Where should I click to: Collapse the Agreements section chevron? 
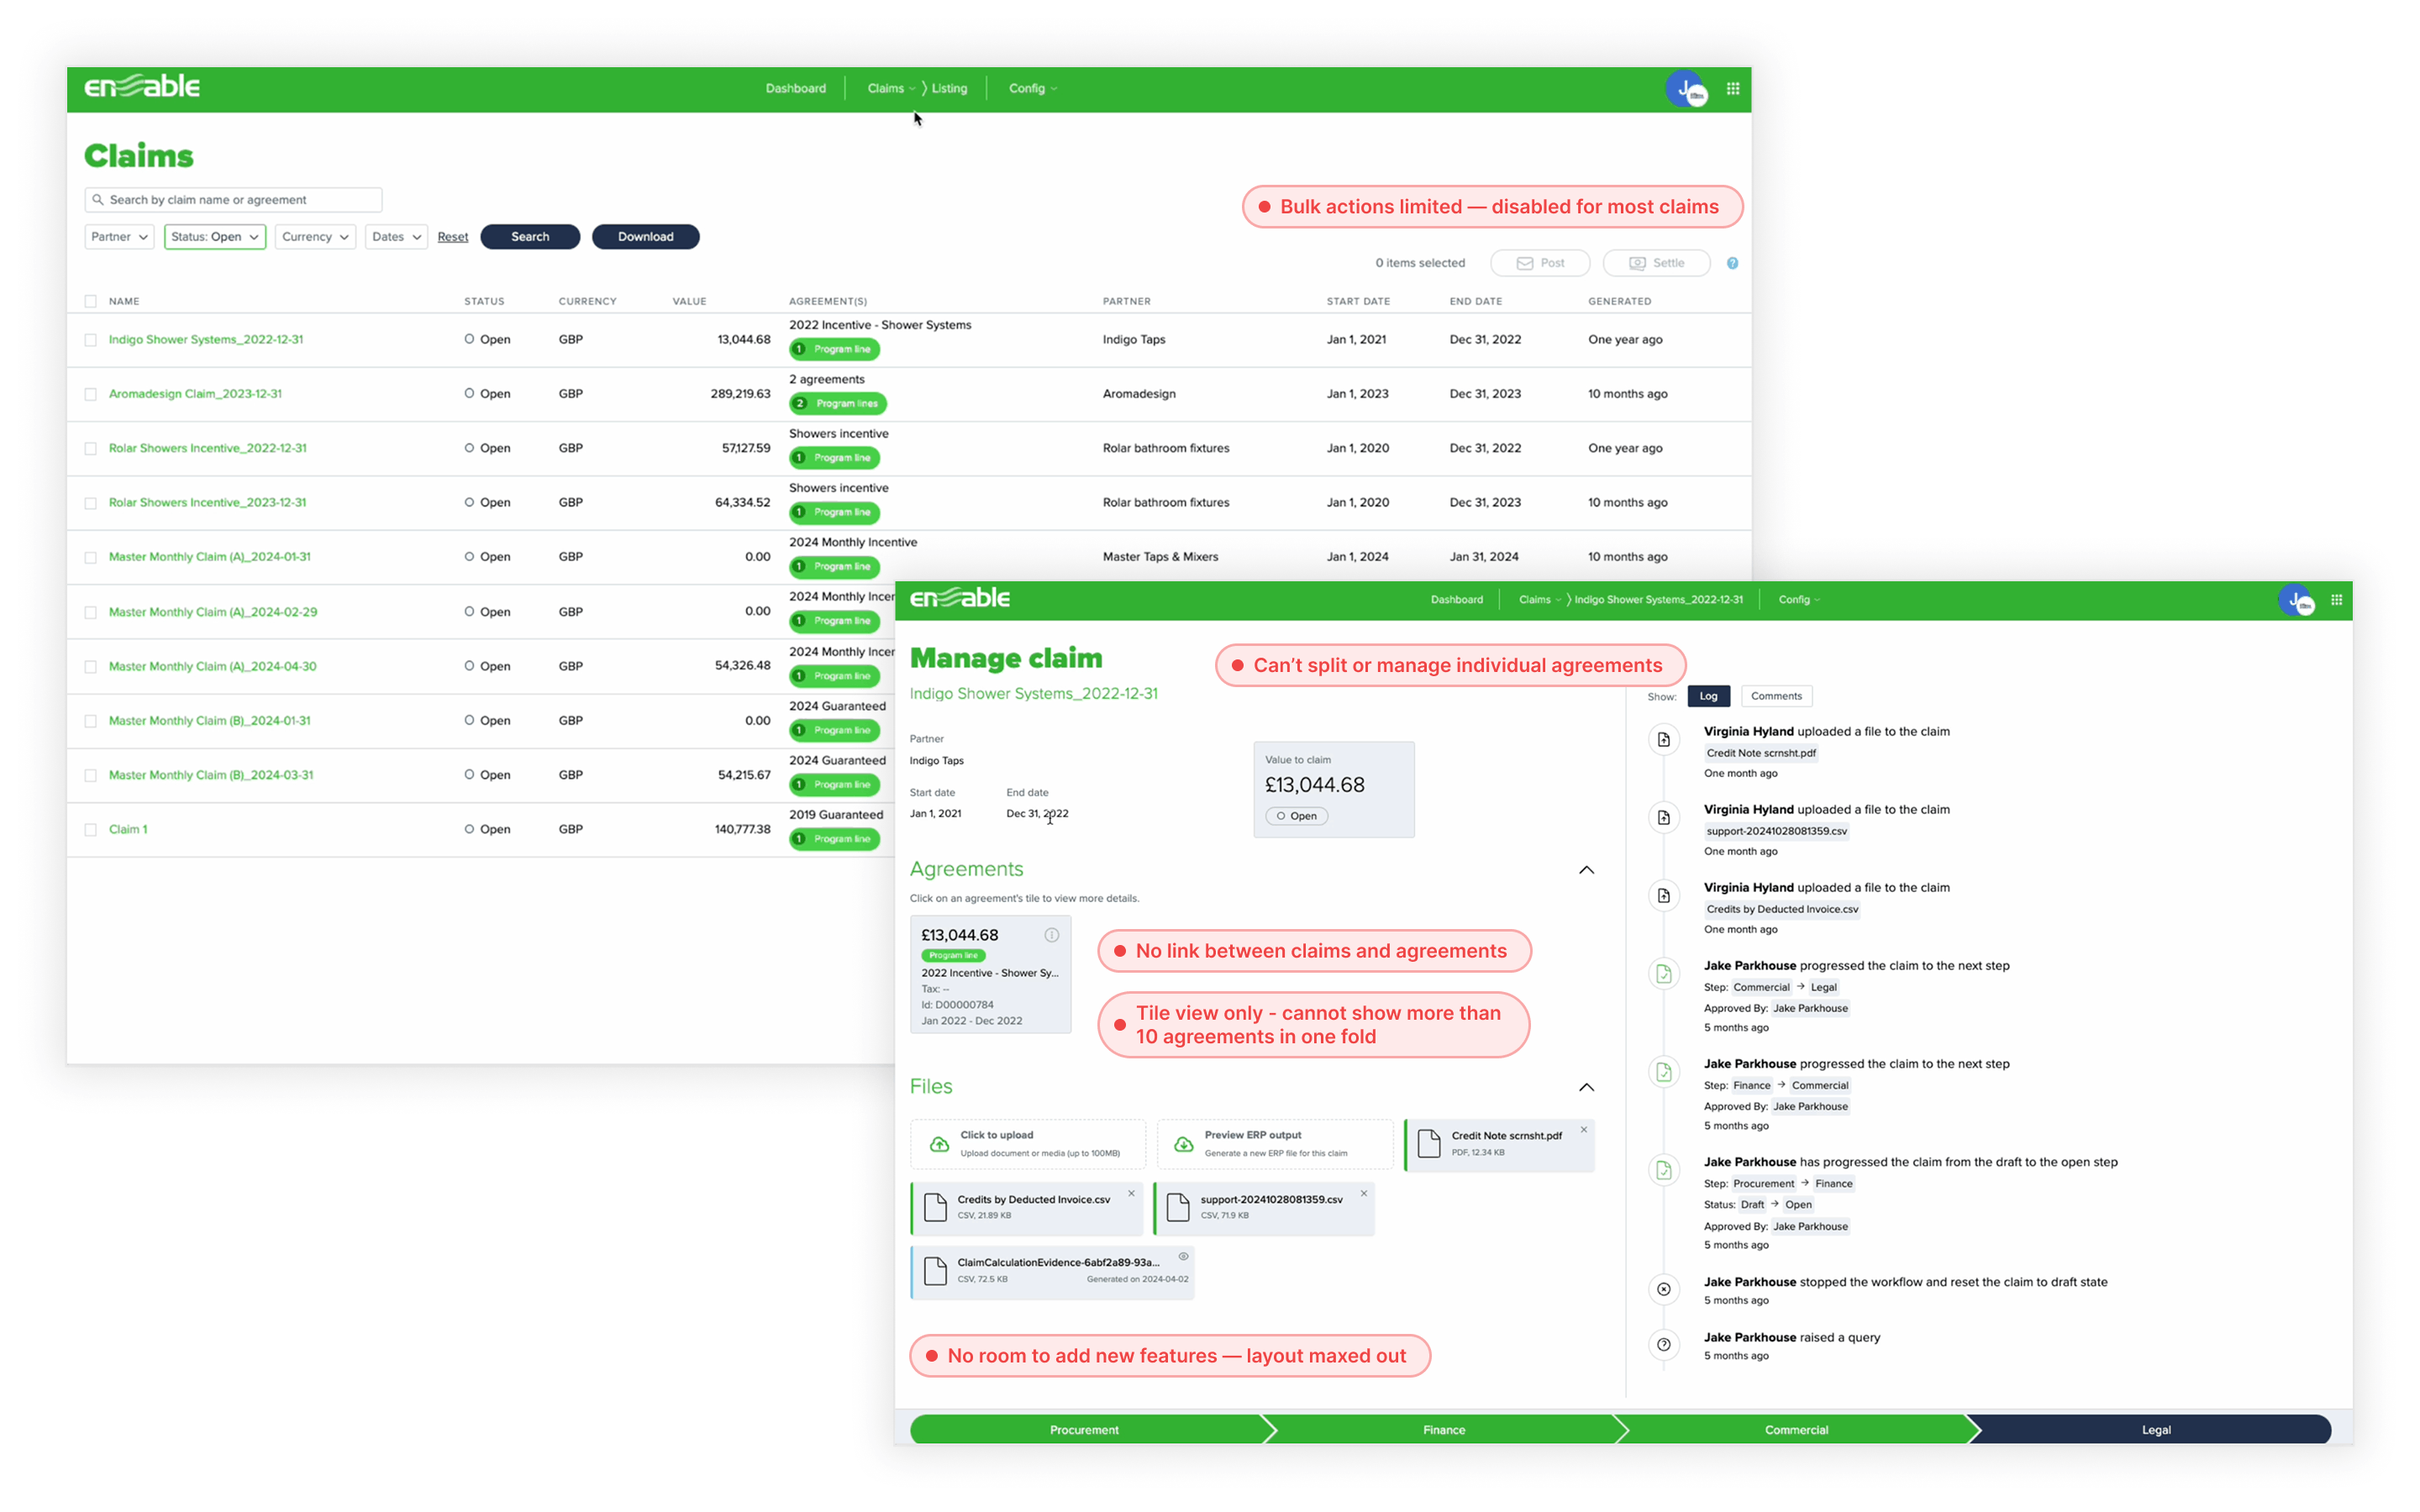point(1586,870)
